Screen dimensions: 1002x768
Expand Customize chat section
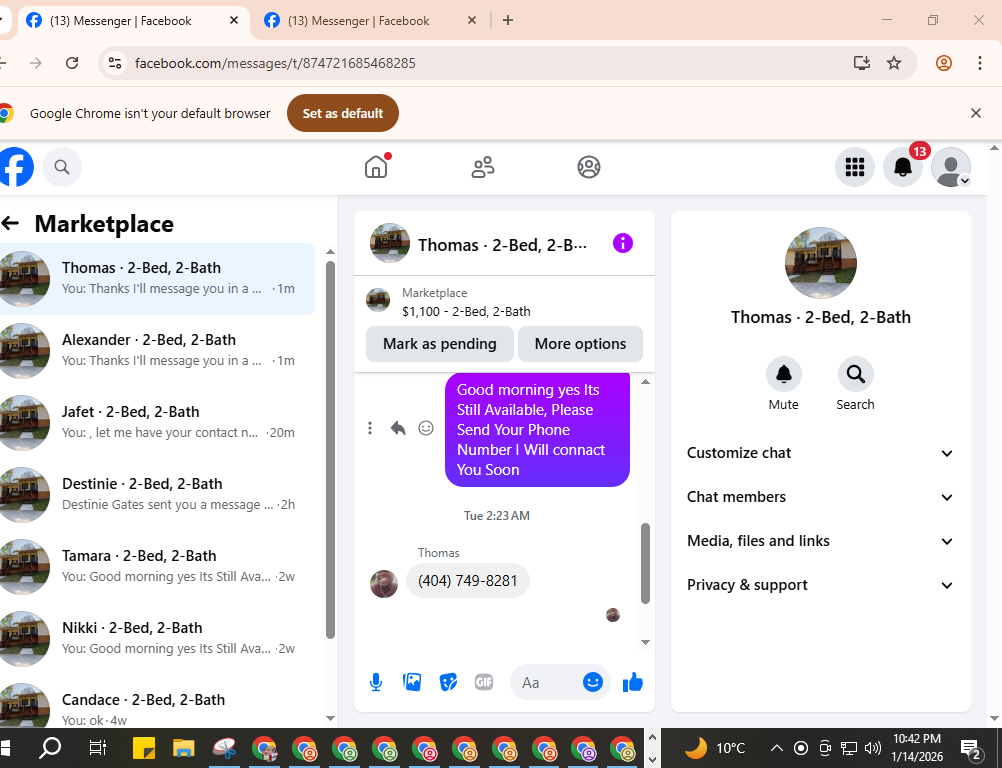click(x=820, y=453)
